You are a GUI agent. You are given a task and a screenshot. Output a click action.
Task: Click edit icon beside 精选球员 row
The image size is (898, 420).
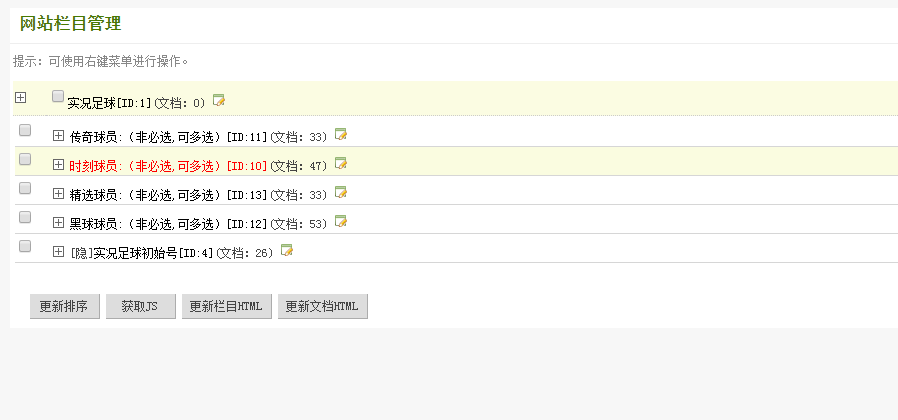(341, 192)
